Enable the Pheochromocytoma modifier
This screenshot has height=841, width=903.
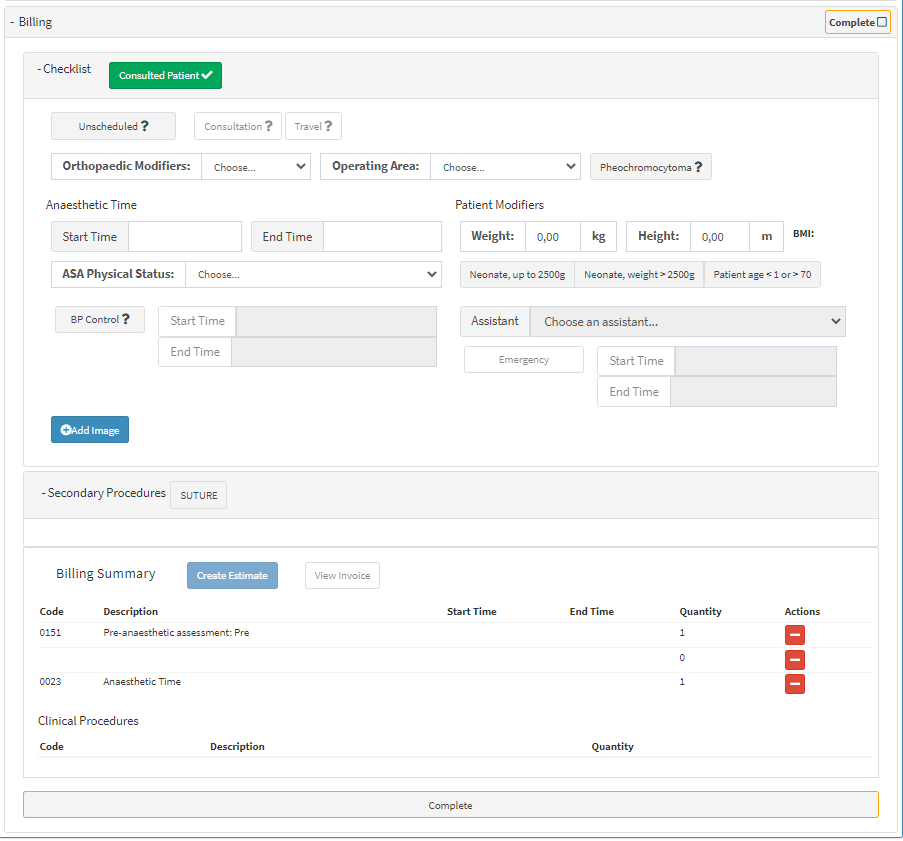[x=650, y=167]
